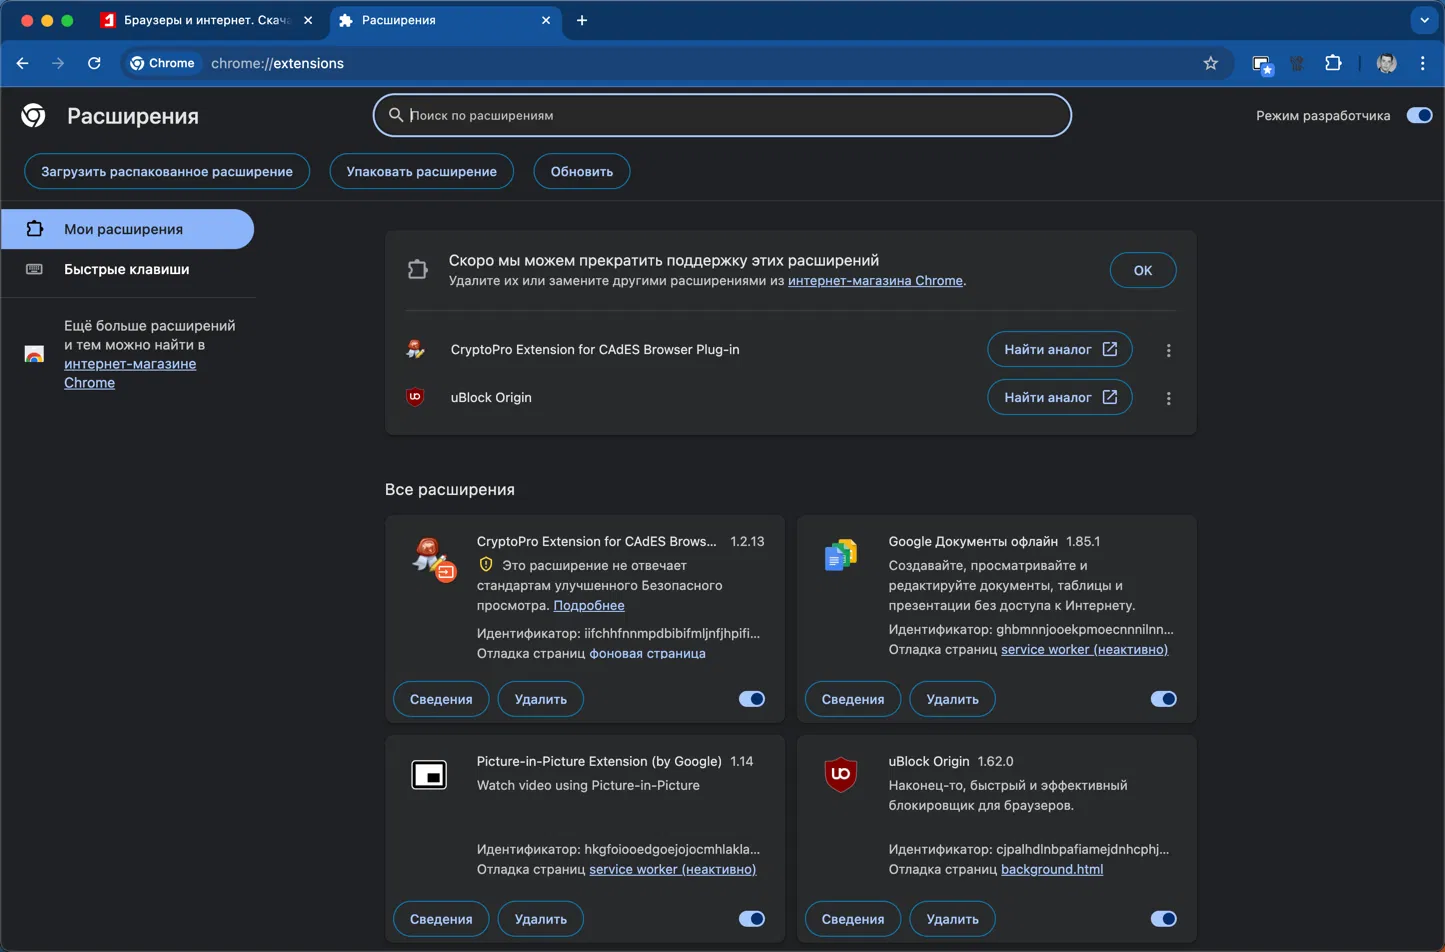Click the Chrome Web Store rainbow icon in sidebar
The image size is (1445, 952).
[x=34, y=354]
